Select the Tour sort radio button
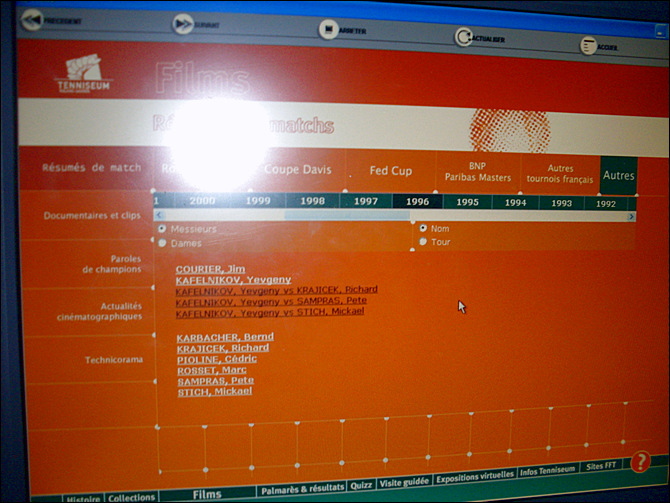Screen dimensions: 670x503 pos(423,241)
